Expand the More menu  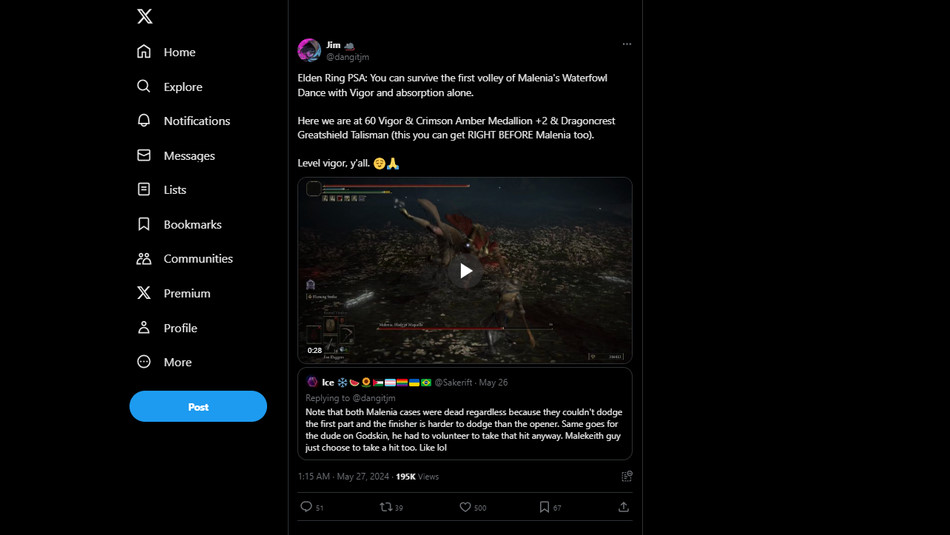(164, 362)
